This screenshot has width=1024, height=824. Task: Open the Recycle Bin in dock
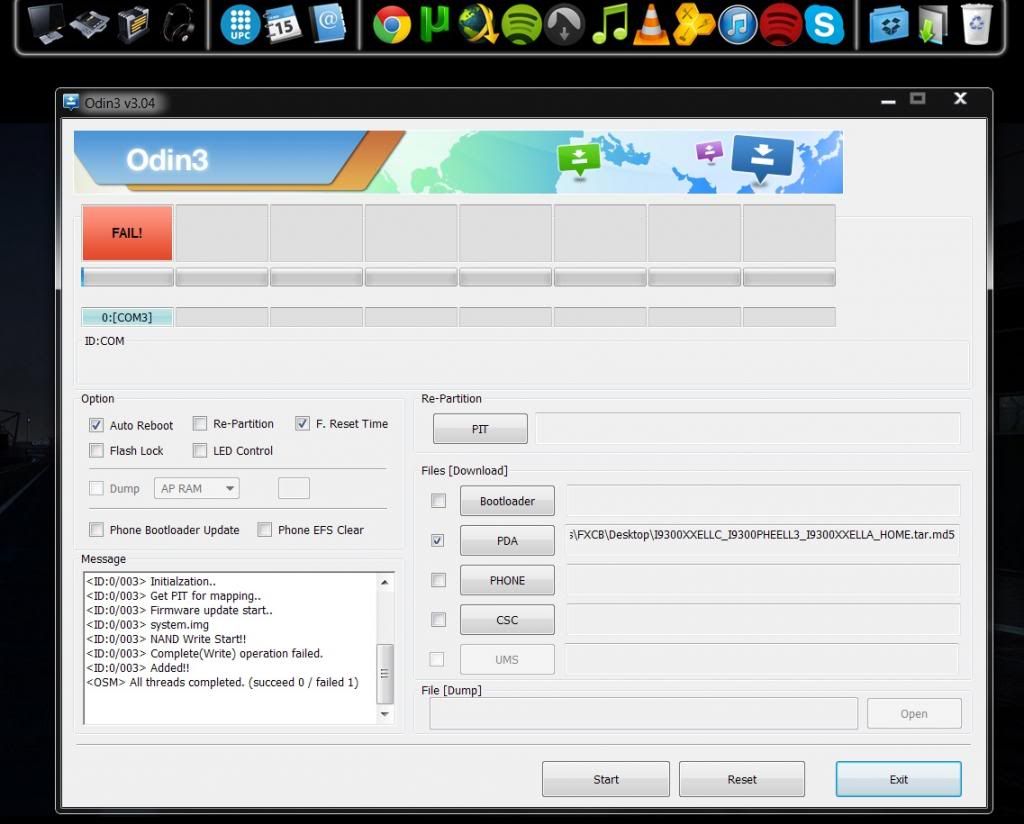977,25
